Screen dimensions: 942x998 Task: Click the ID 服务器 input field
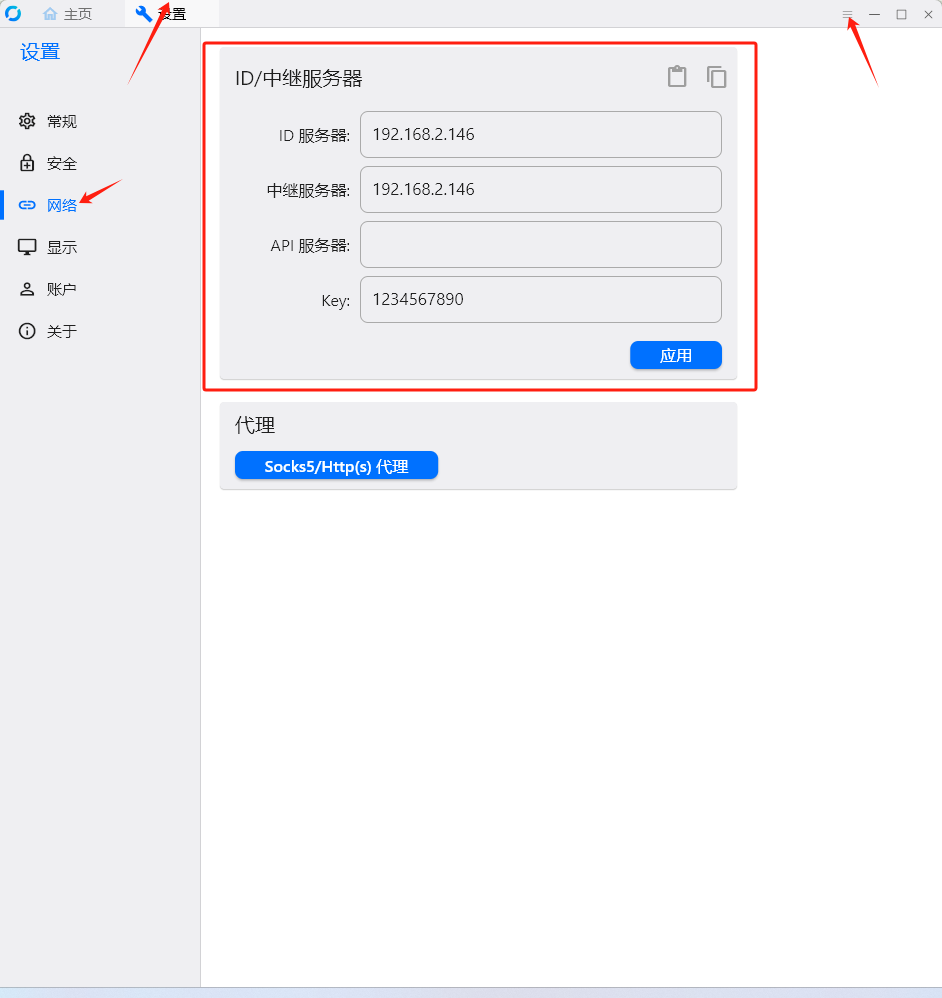pyautogui.click(x=540, y=134)
